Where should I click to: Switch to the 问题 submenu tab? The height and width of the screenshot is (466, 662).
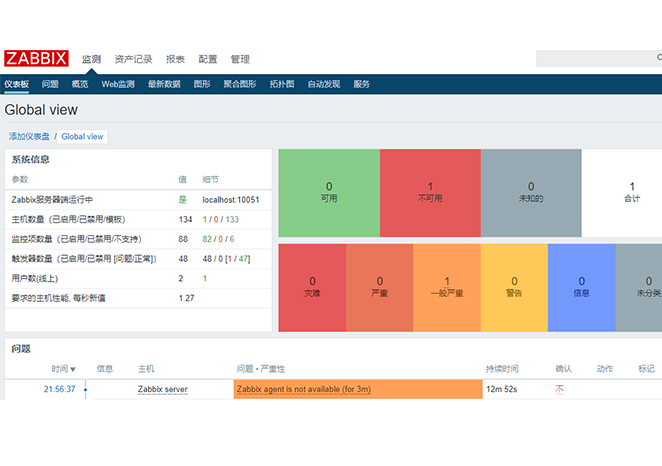(50, 84)
